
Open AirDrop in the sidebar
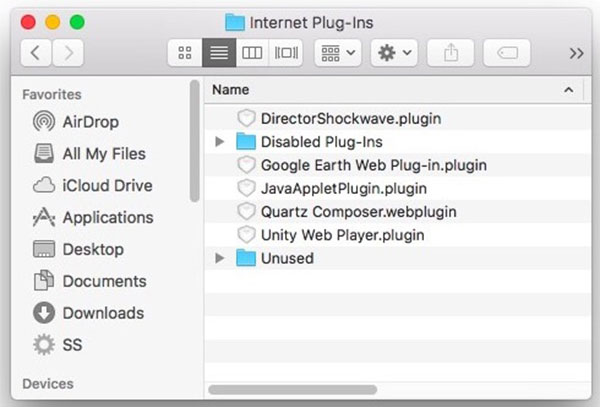pyautogui.click(x=90, y=122)
